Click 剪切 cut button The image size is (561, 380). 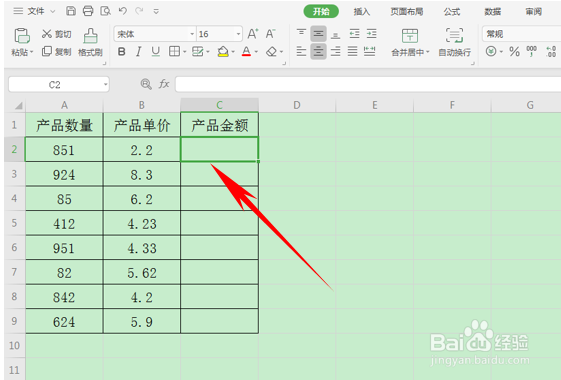[x=57, y=34]
